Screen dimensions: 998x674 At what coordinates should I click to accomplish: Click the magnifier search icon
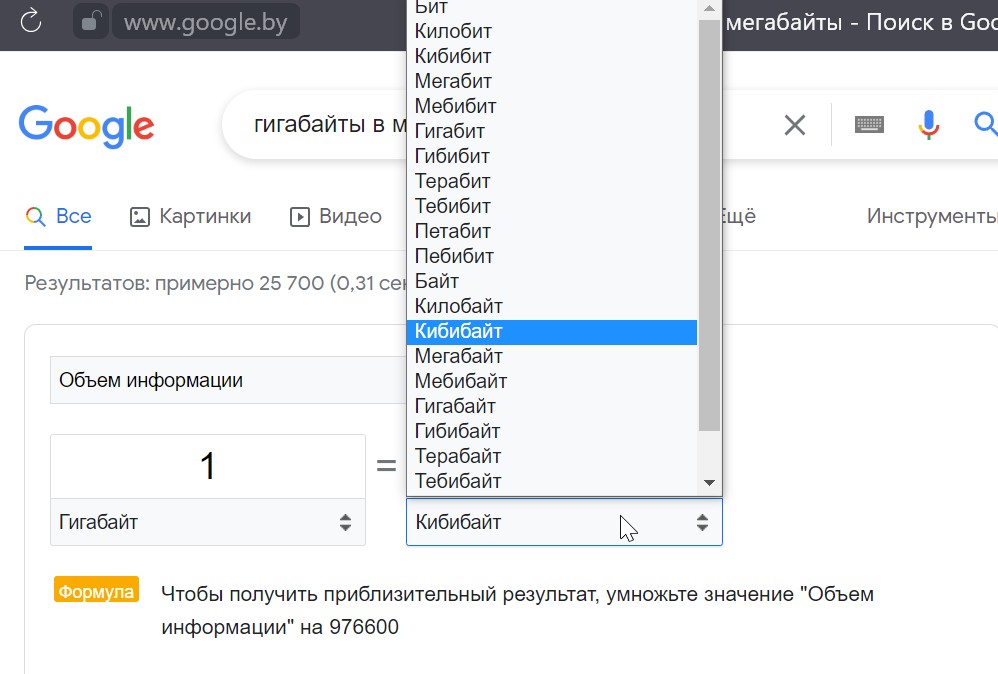(985, 125)
